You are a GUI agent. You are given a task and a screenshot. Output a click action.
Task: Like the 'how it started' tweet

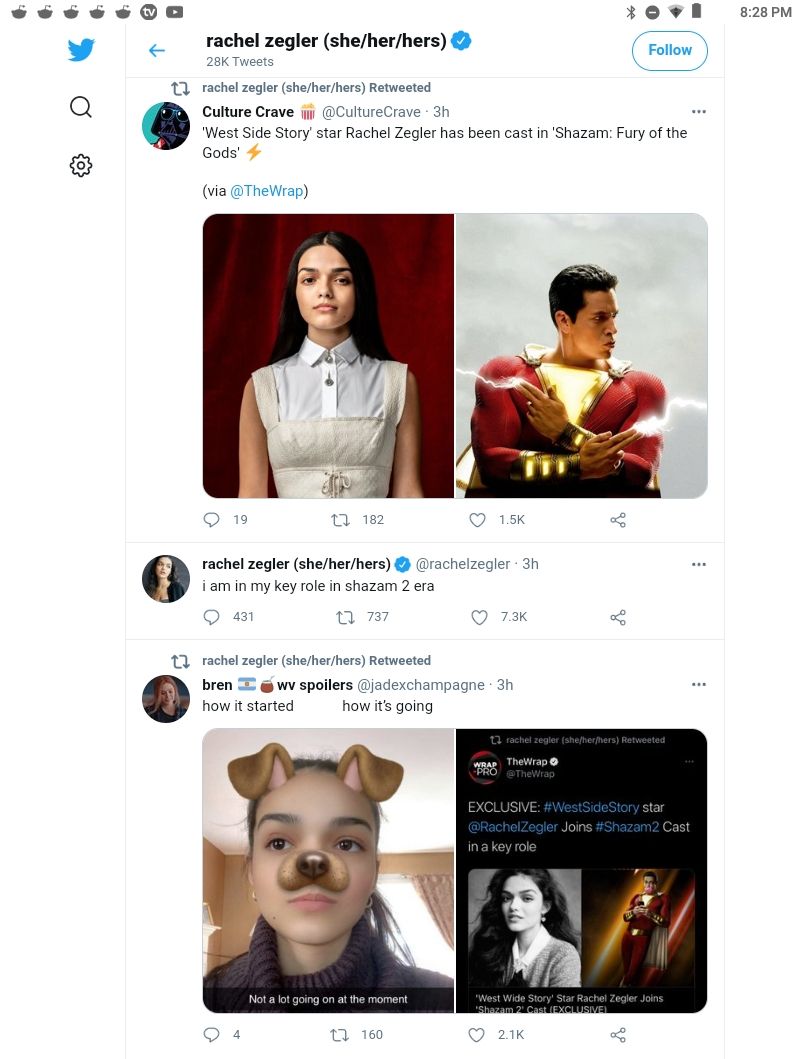point(478,1034)
